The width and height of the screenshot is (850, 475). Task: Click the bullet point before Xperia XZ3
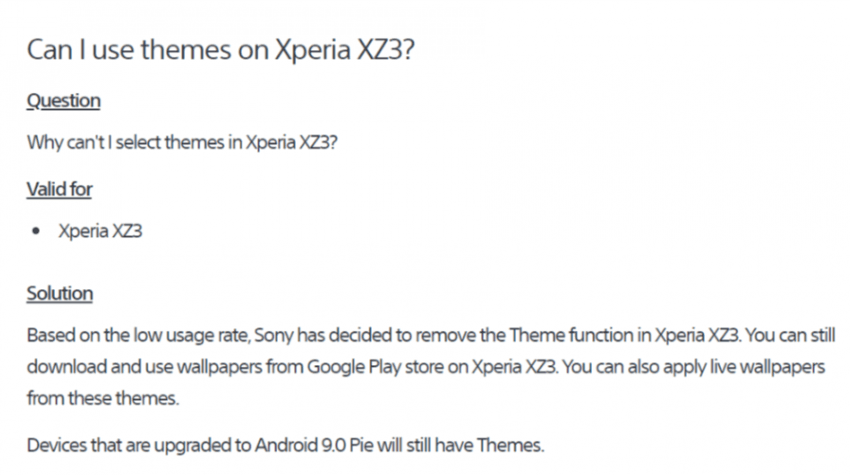36,232
